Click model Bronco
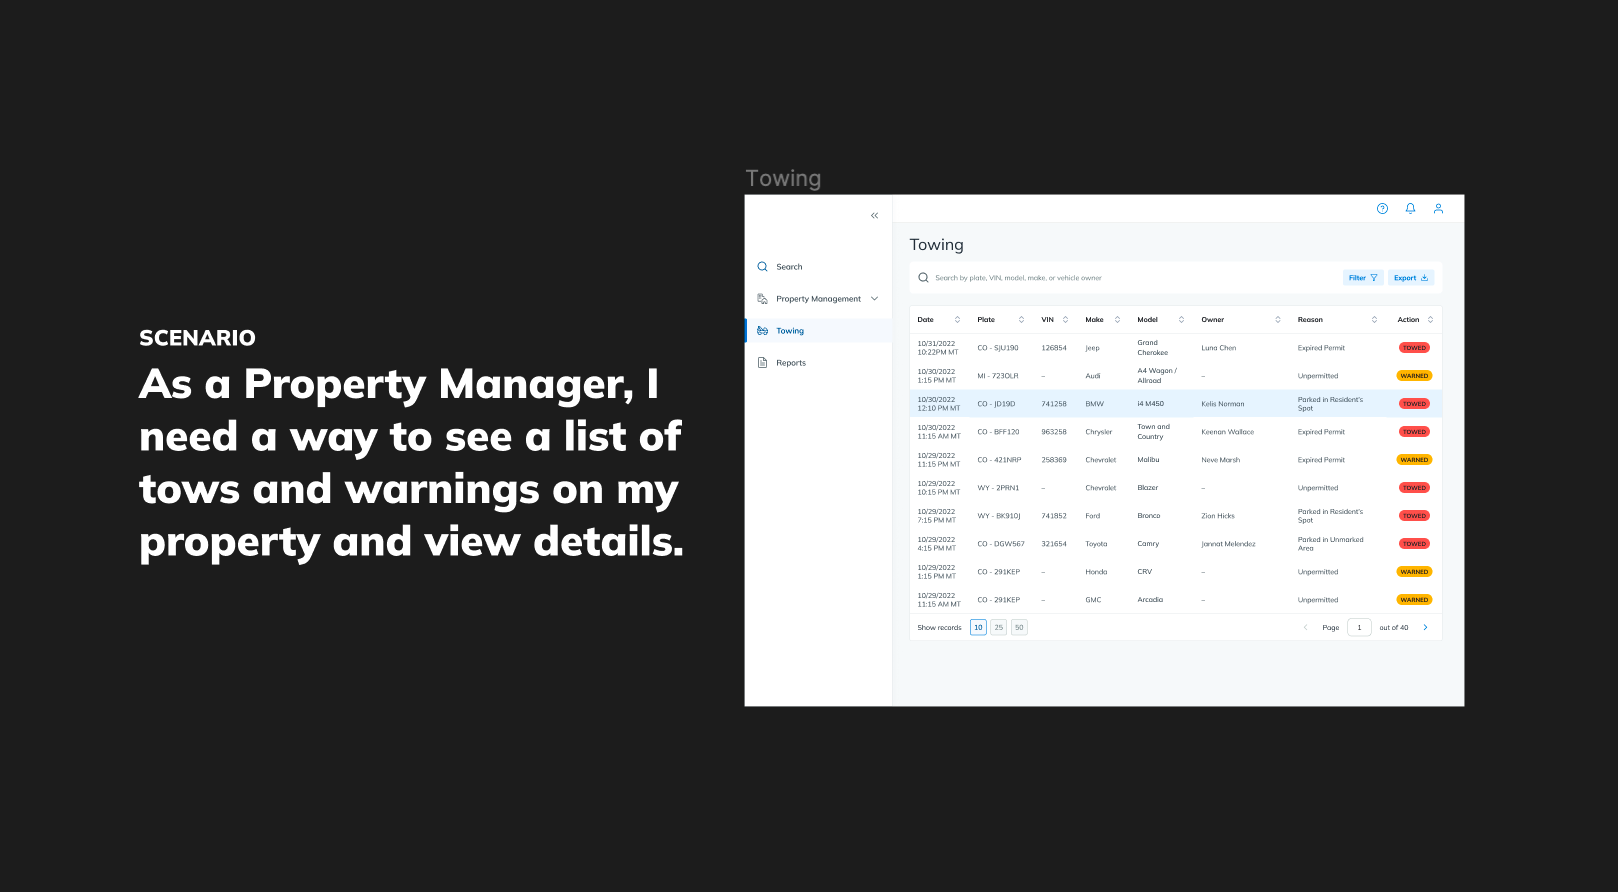 click(x=1149, y=516)
